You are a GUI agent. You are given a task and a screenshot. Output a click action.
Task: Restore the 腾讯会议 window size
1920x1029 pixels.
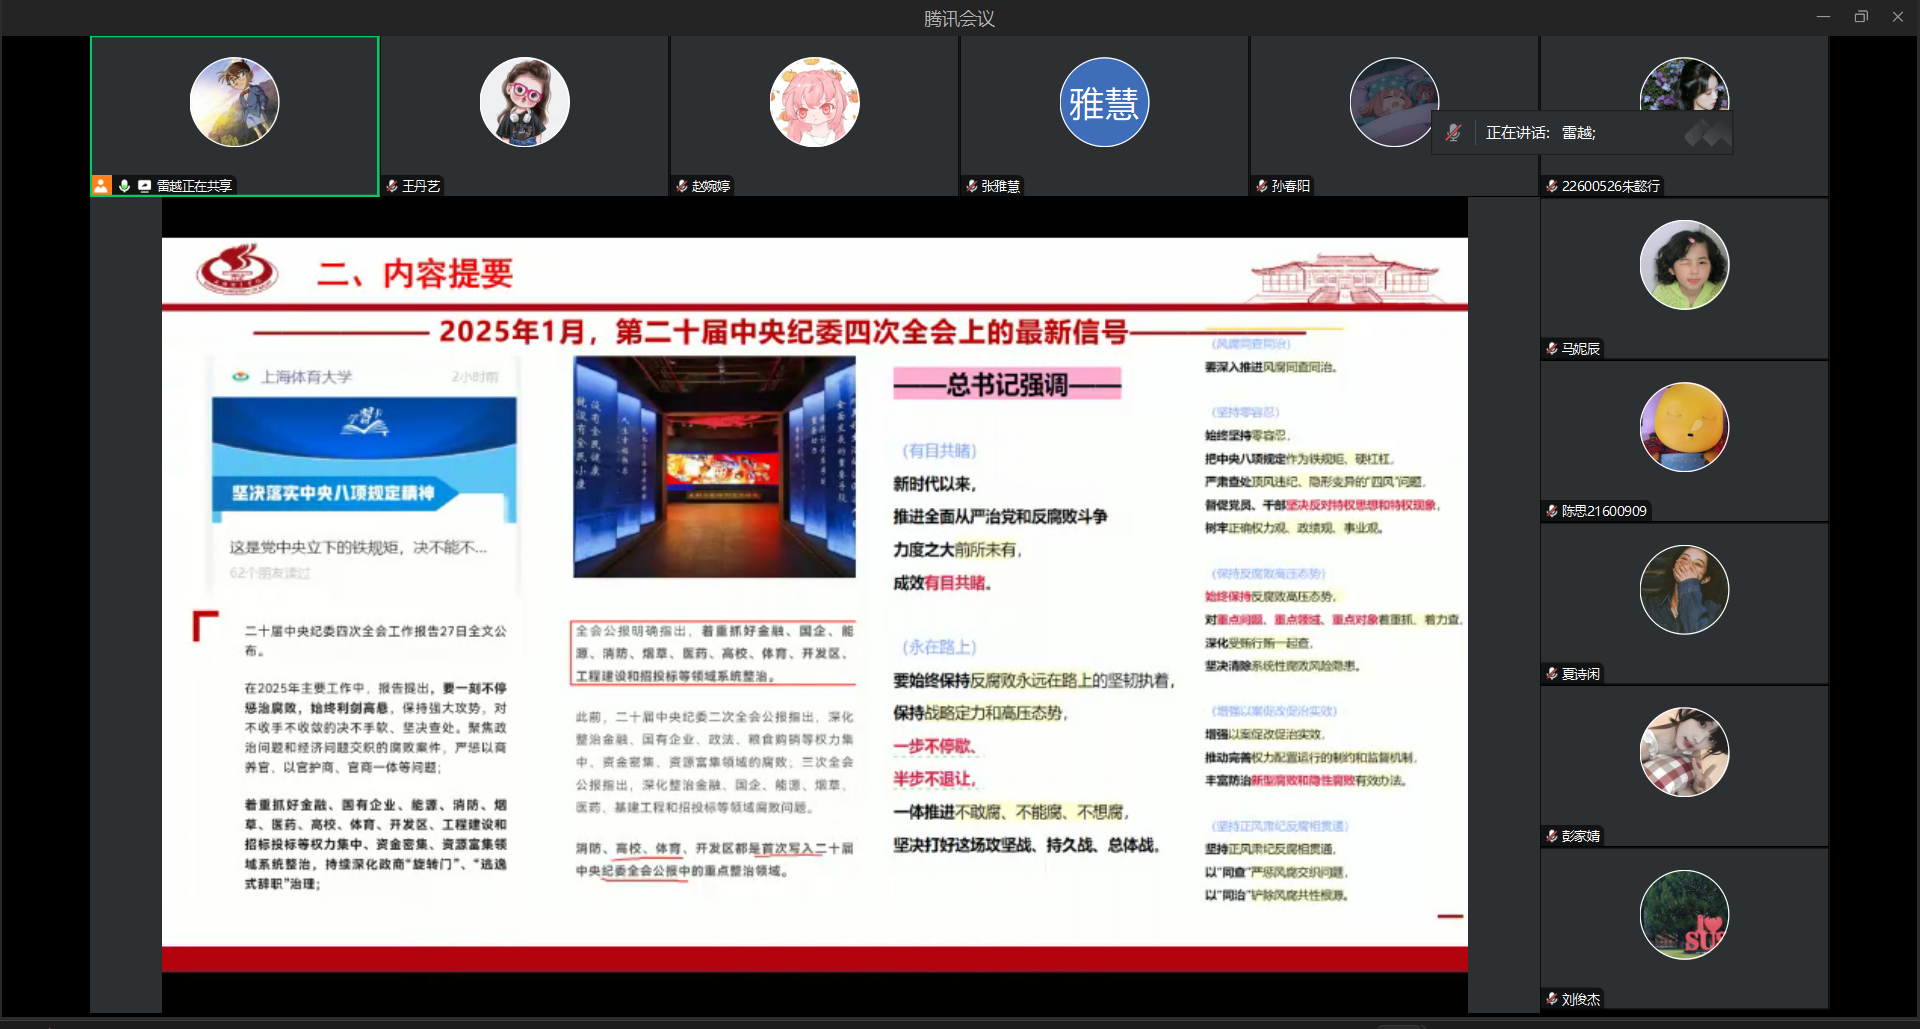pyautogui.click(x=1860, y=17)
